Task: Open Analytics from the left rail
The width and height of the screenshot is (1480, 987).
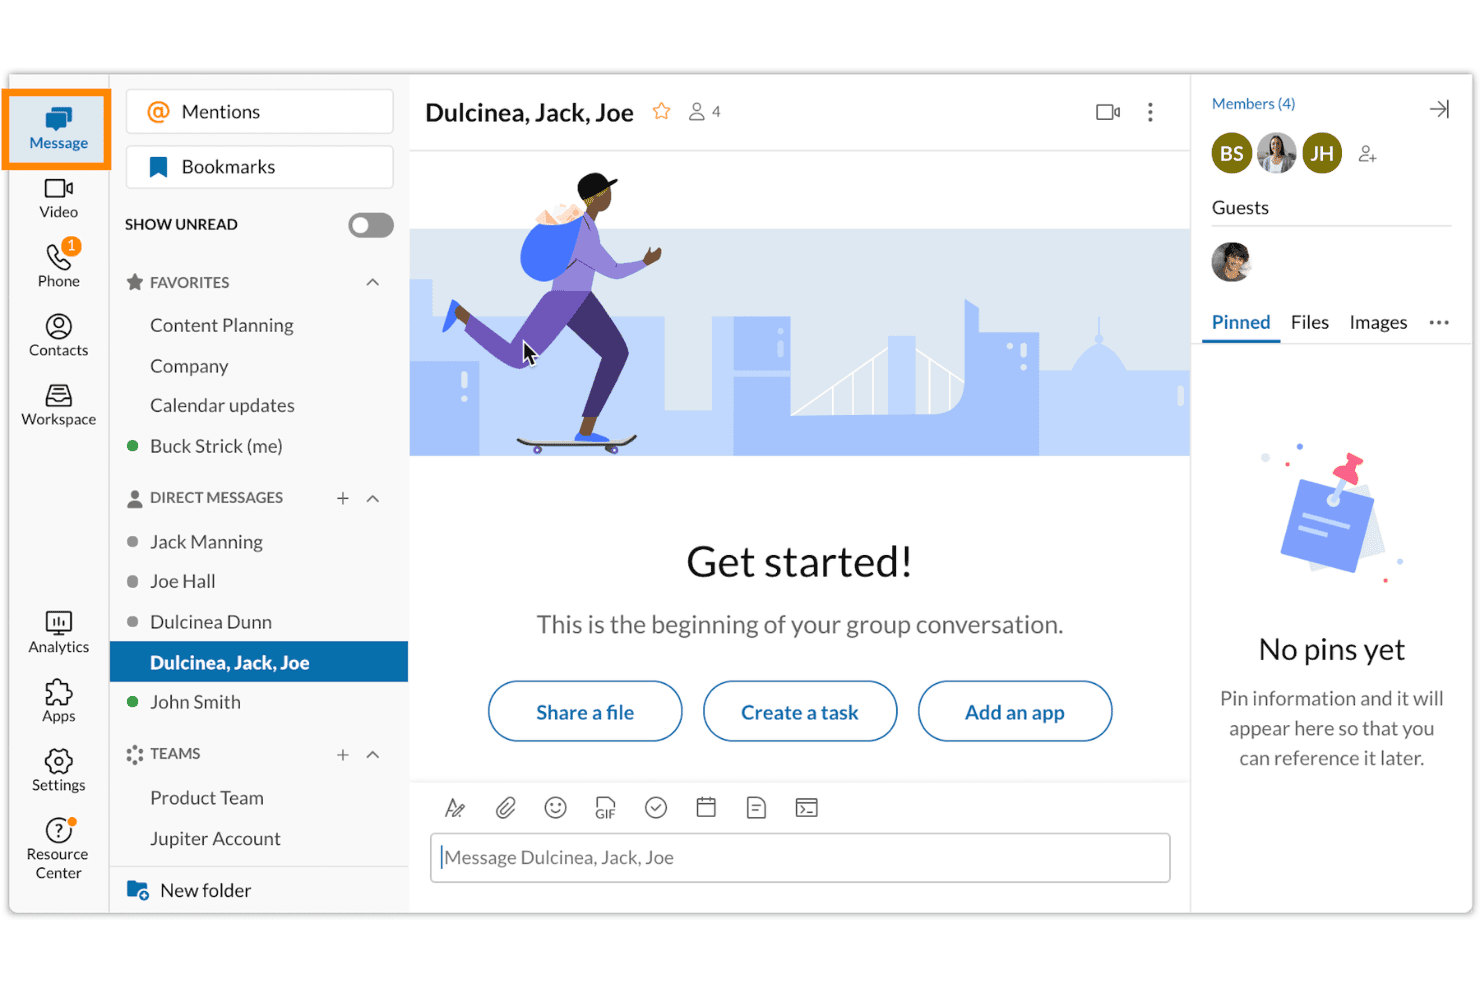Action: point(58,633)
